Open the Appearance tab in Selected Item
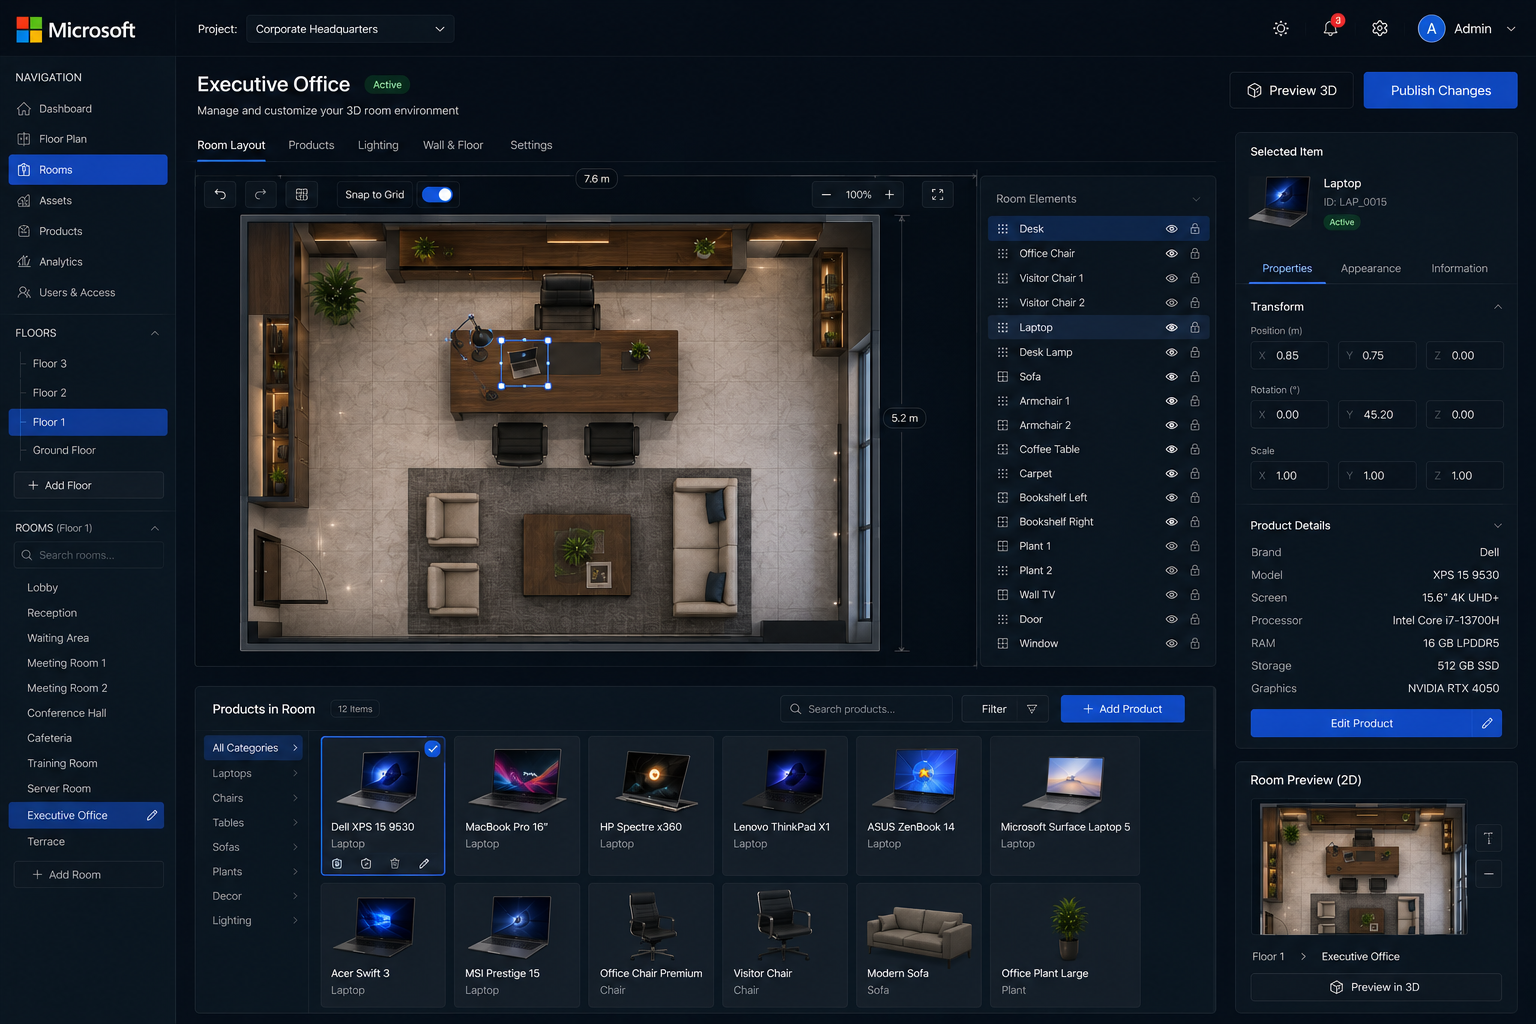 [x=1370, y=269]
